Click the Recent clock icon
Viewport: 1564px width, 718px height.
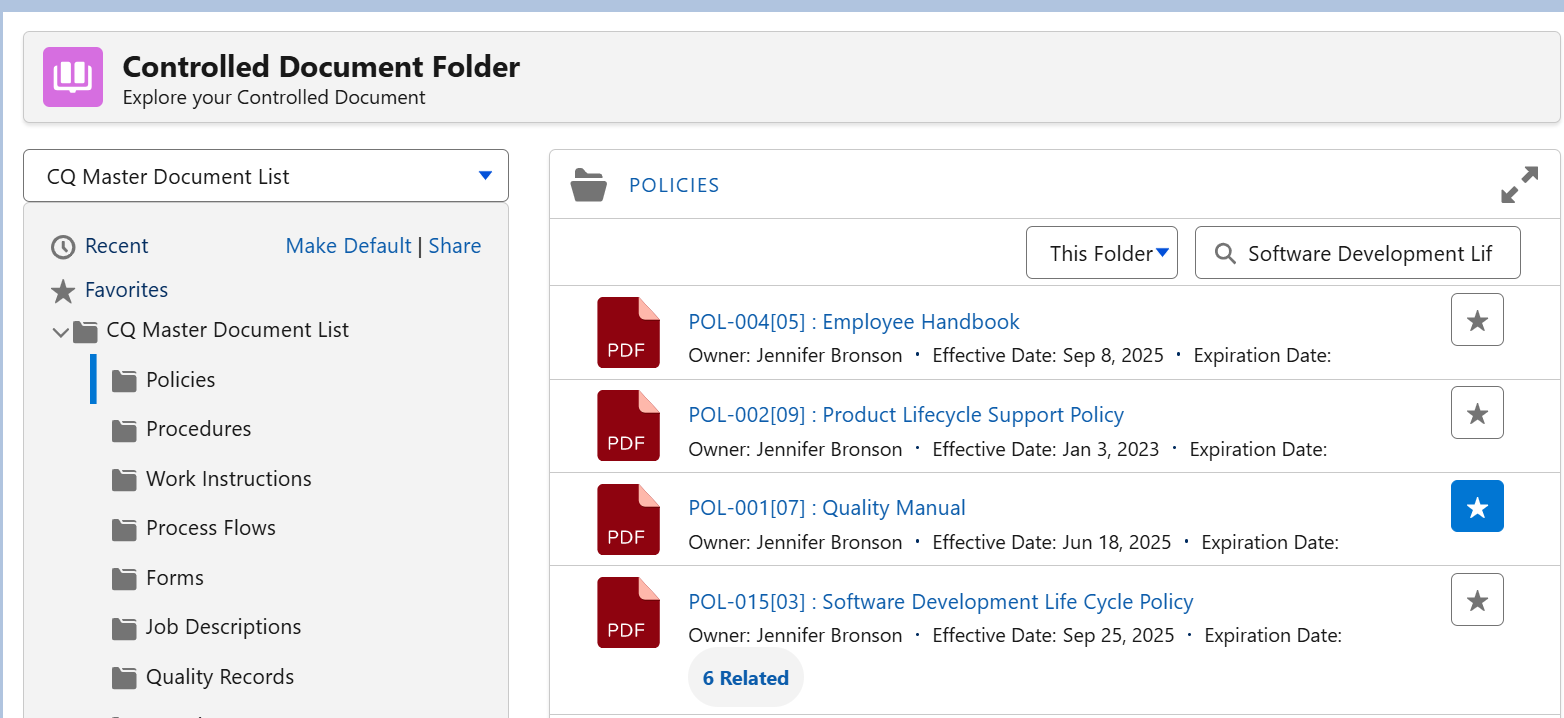click(x=63, y=247)
